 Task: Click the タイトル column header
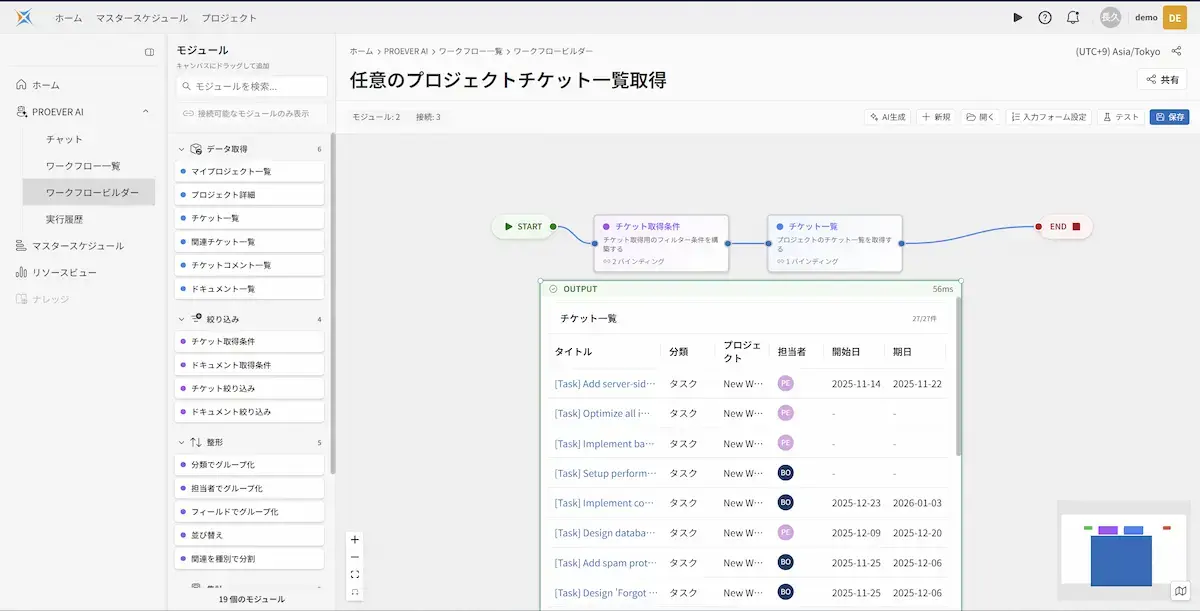coord(573,352)
